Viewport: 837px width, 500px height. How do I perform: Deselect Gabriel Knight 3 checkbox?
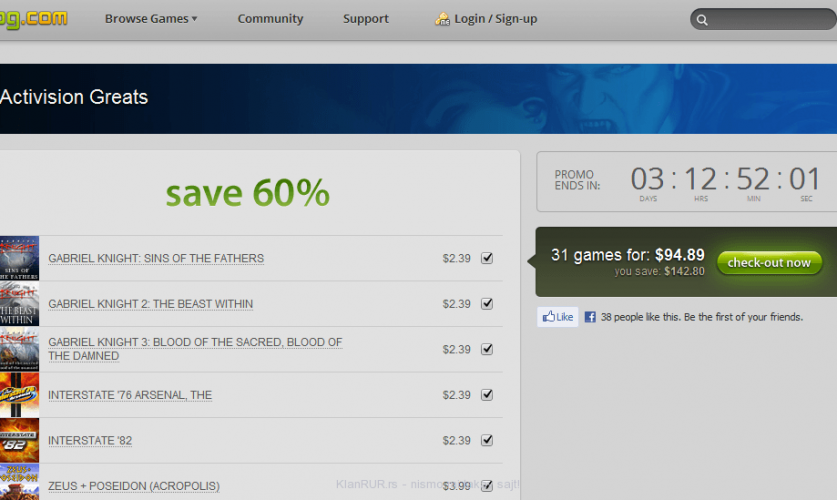click(x=487, y=349)
